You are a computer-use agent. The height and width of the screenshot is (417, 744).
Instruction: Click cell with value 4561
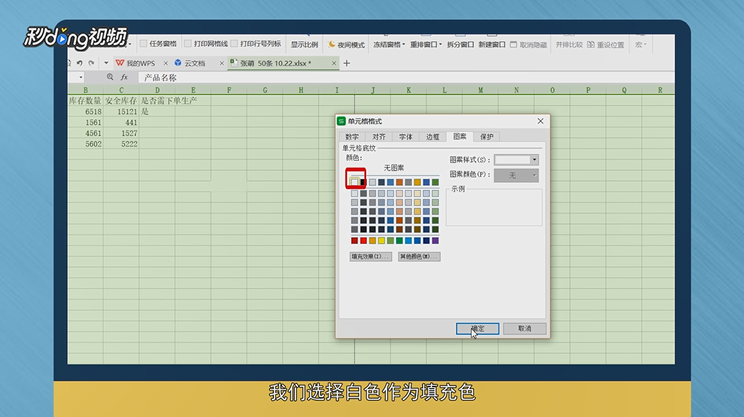pyautogui.click(x=85, y=133)
